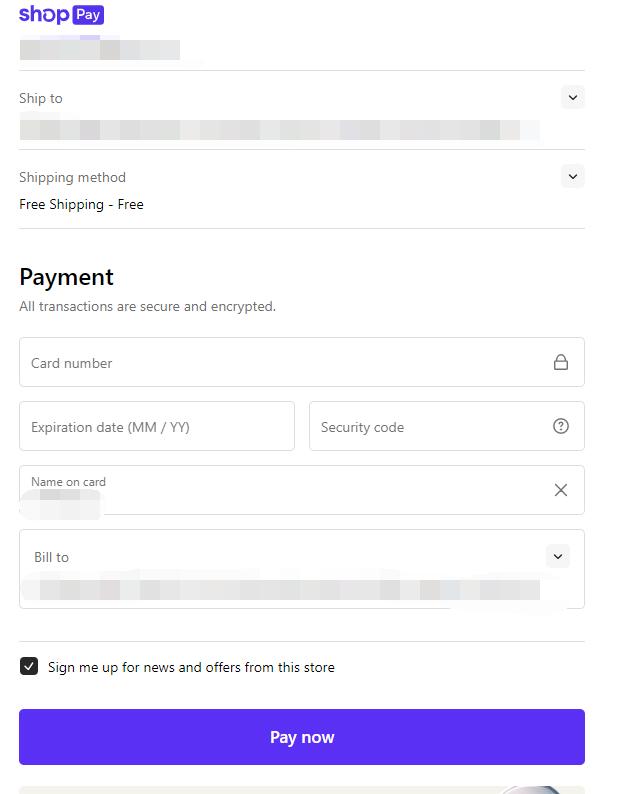Click the 'Sign me up for news' label text

coord(191,667)
